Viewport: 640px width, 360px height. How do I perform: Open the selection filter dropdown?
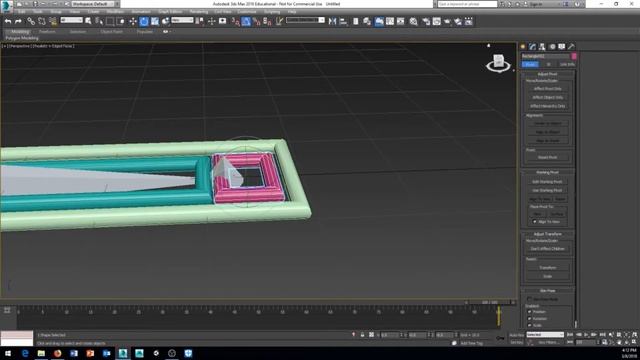[x=71, y=20]
